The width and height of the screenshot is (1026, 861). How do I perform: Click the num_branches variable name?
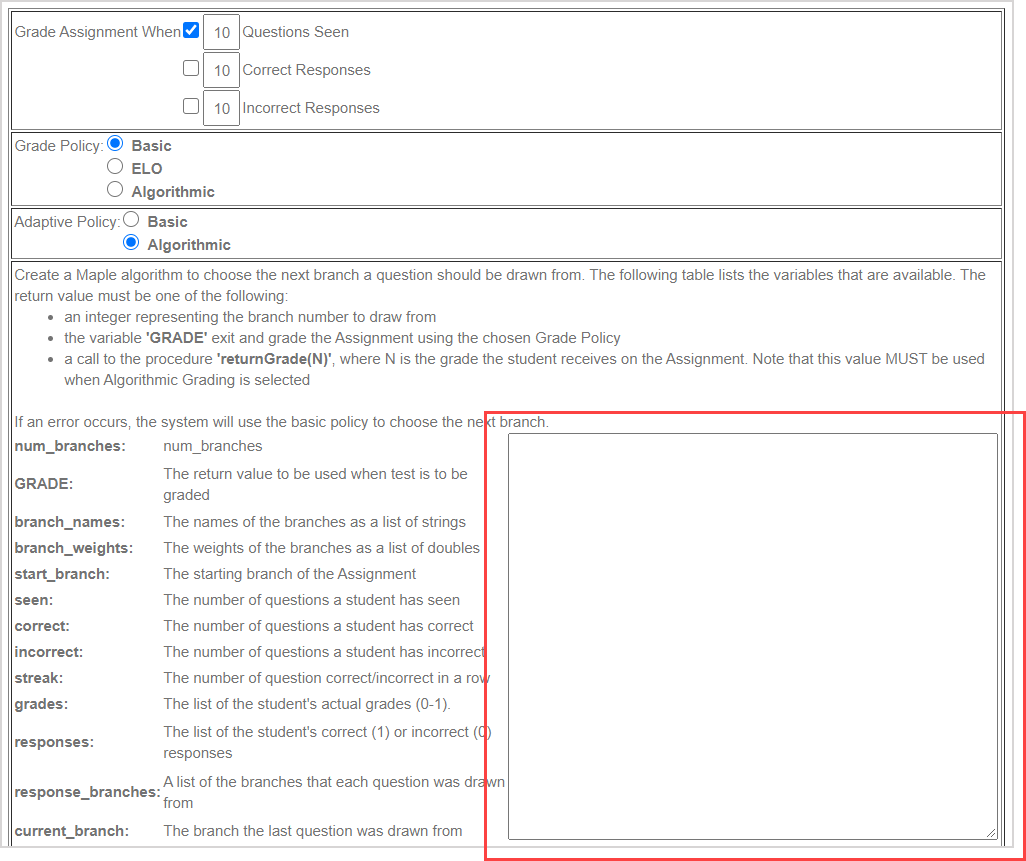[x=70, y=446]
